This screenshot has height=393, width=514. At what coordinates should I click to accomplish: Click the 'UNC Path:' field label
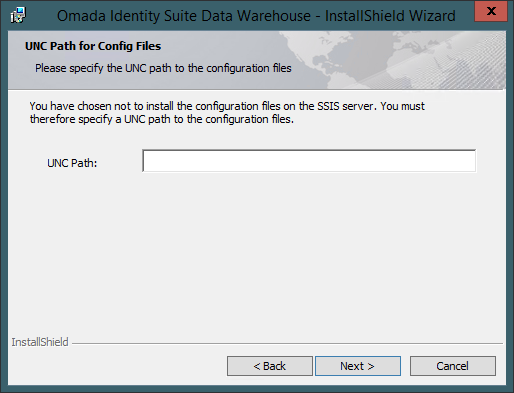(x=72, y=163)
